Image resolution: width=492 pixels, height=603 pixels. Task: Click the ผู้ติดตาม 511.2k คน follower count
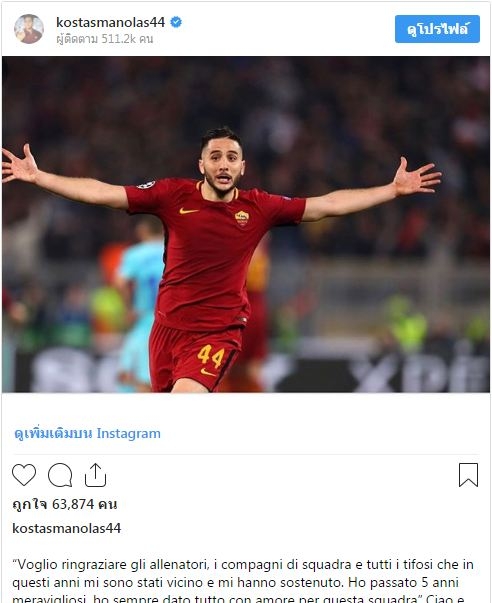coord(105,39)
